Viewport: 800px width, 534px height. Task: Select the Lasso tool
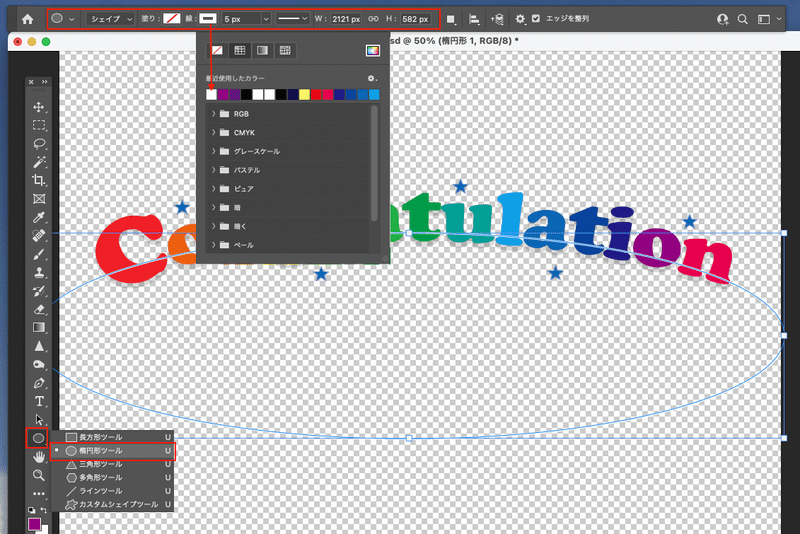click(39, 144)
